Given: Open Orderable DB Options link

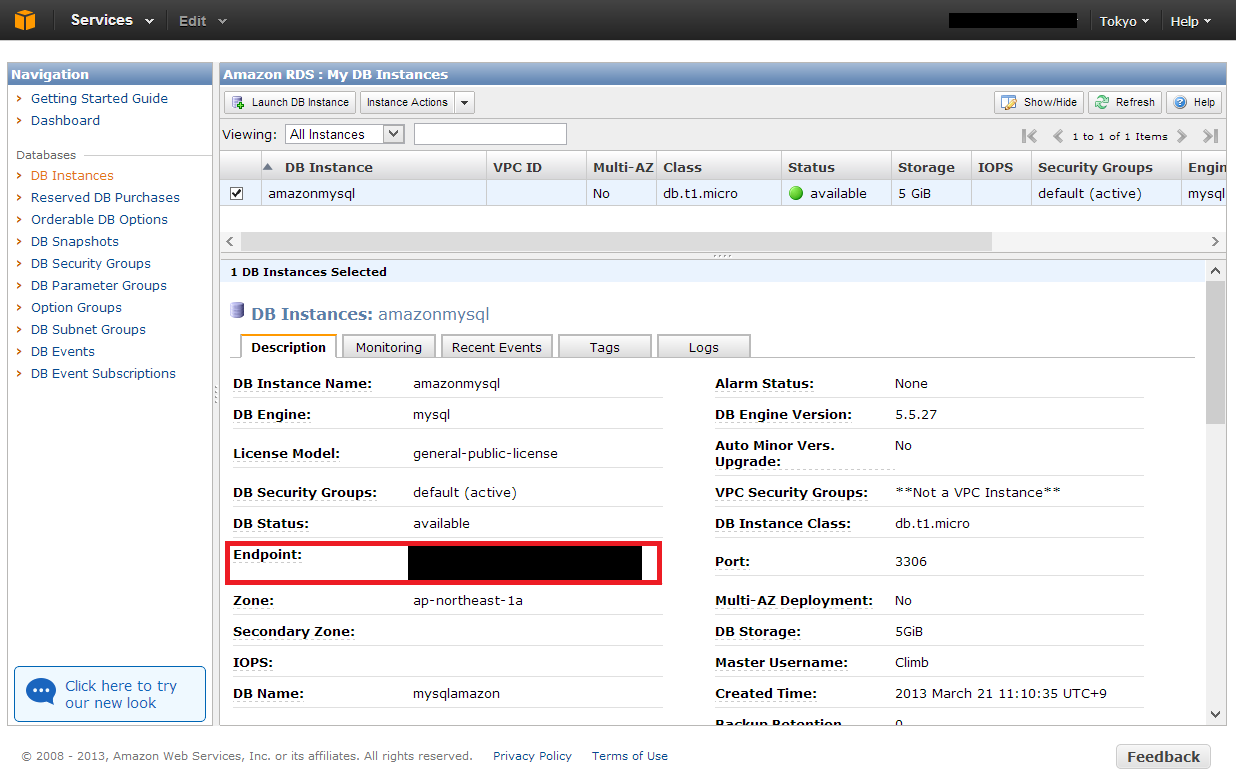Looking at the screenshot, I should [x=99, y=219].
